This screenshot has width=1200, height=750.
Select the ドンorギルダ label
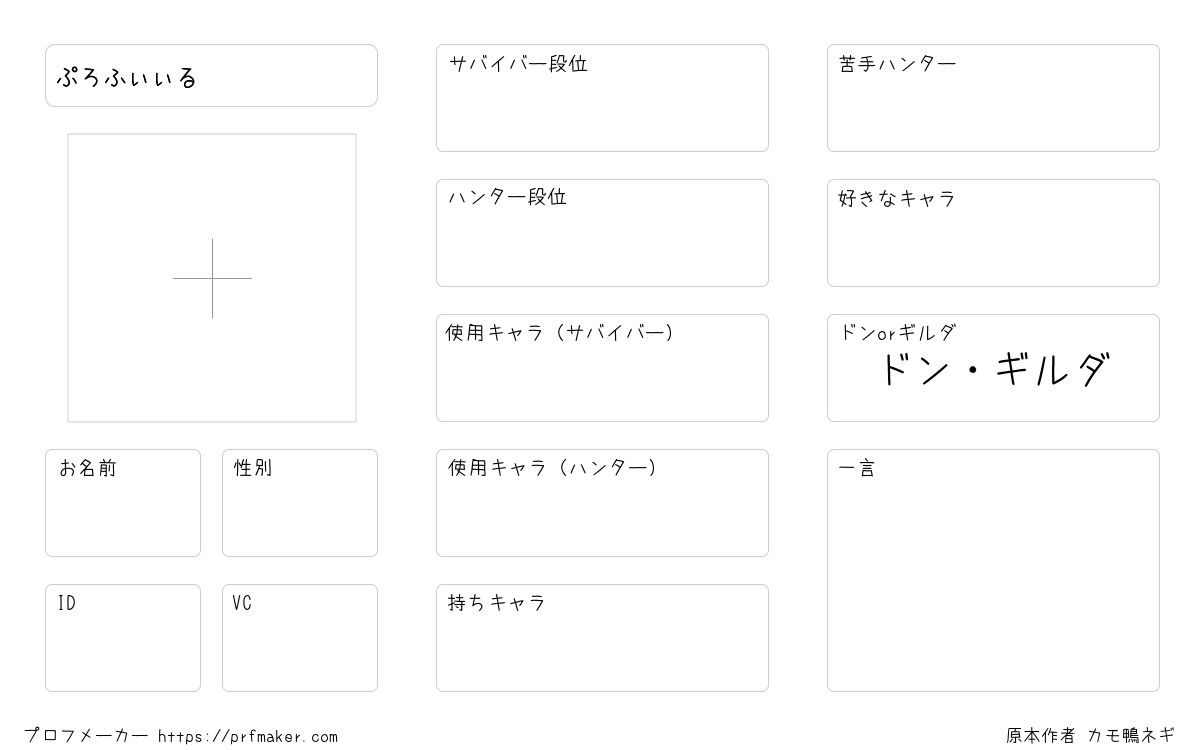[x=897, y=332]
